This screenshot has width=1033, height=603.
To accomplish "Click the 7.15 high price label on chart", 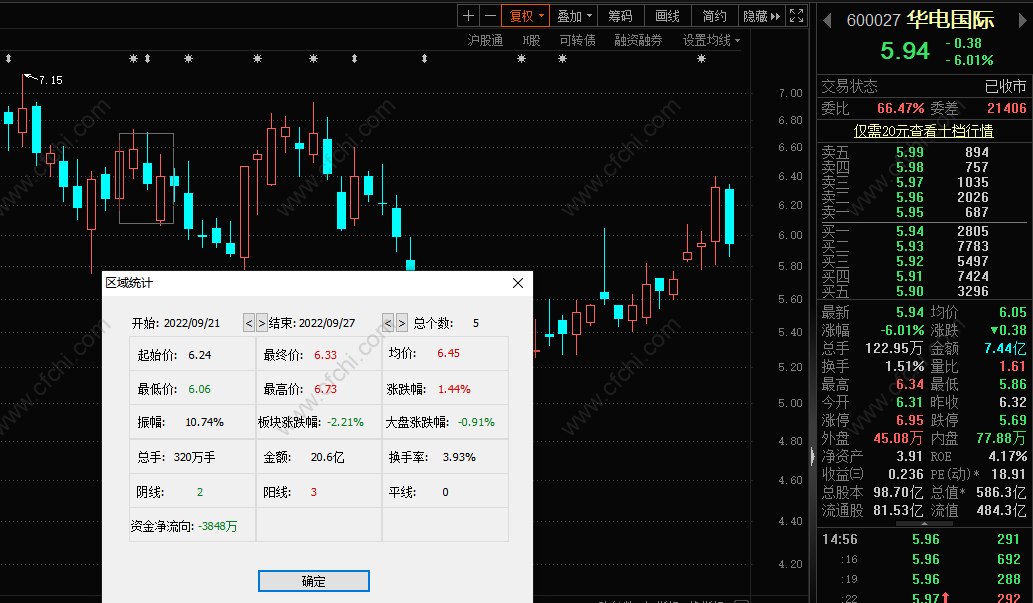I will [x=51, y=80].
